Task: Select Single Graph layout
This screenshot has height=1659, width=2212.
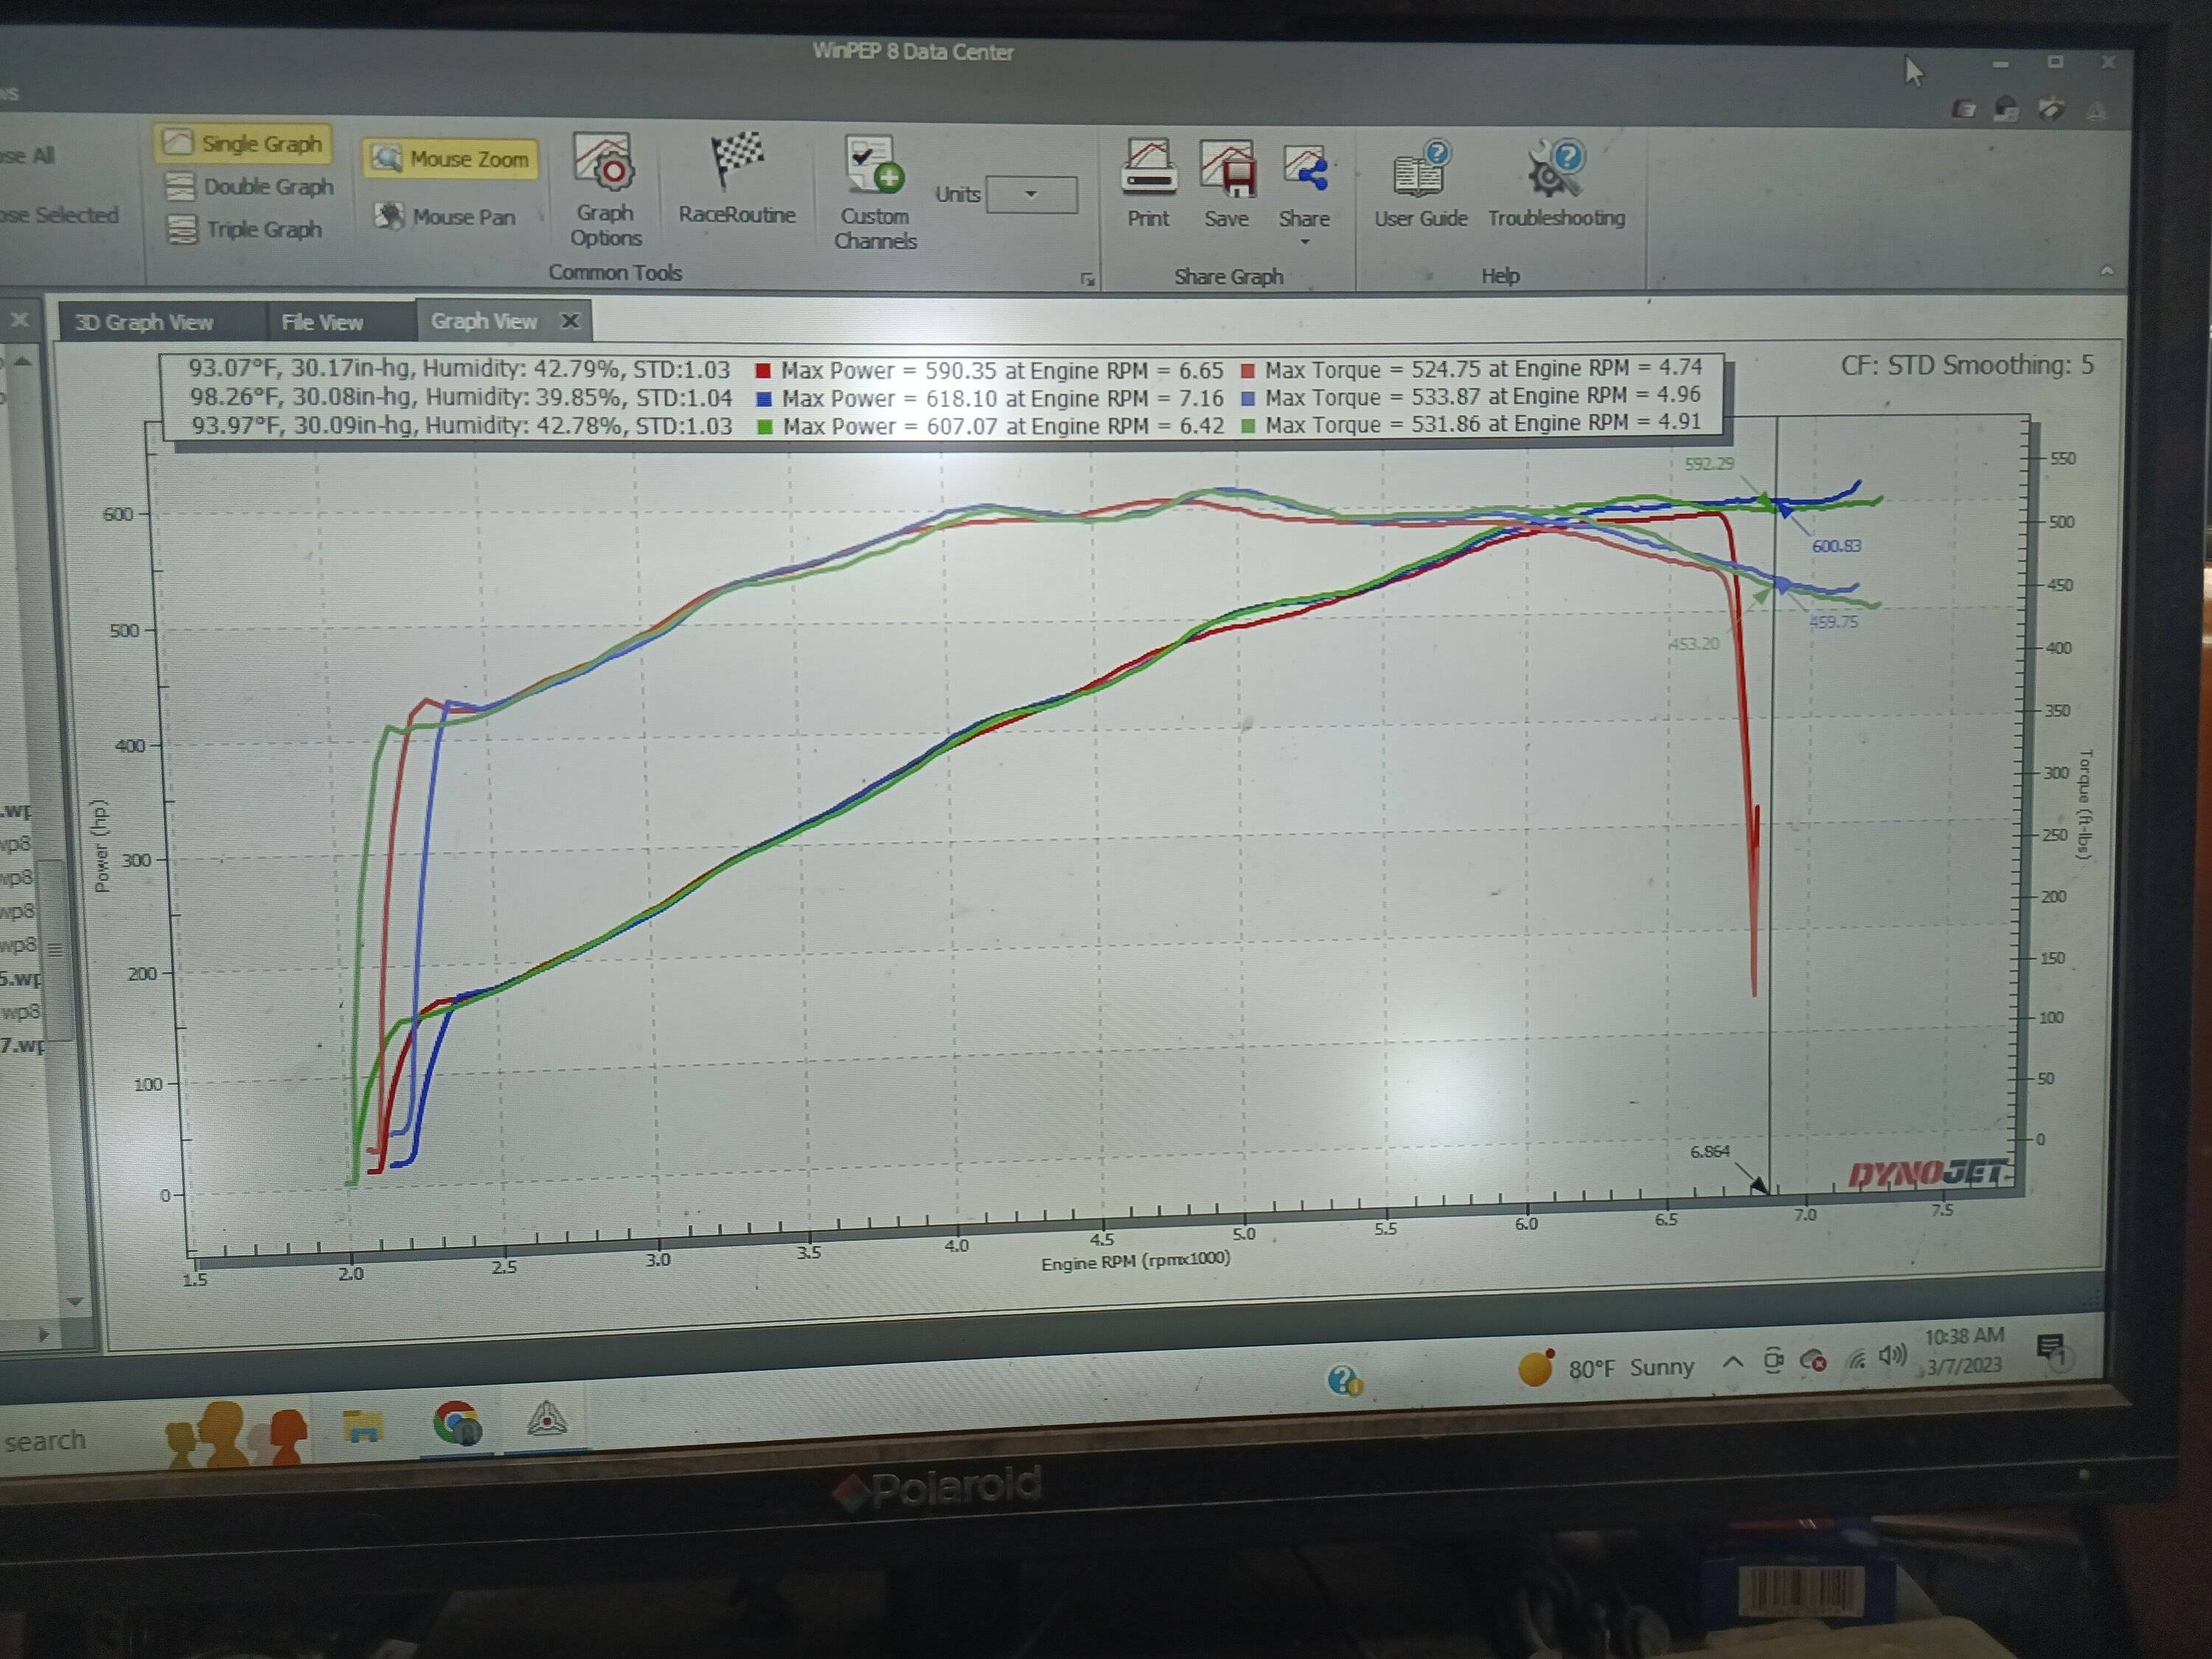Action: pyautogui.click(x=243, y=143)
